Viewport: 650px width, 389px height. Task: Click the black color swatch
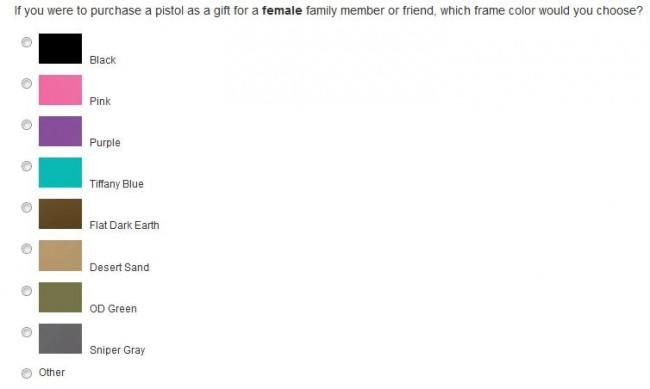[61, 49]
